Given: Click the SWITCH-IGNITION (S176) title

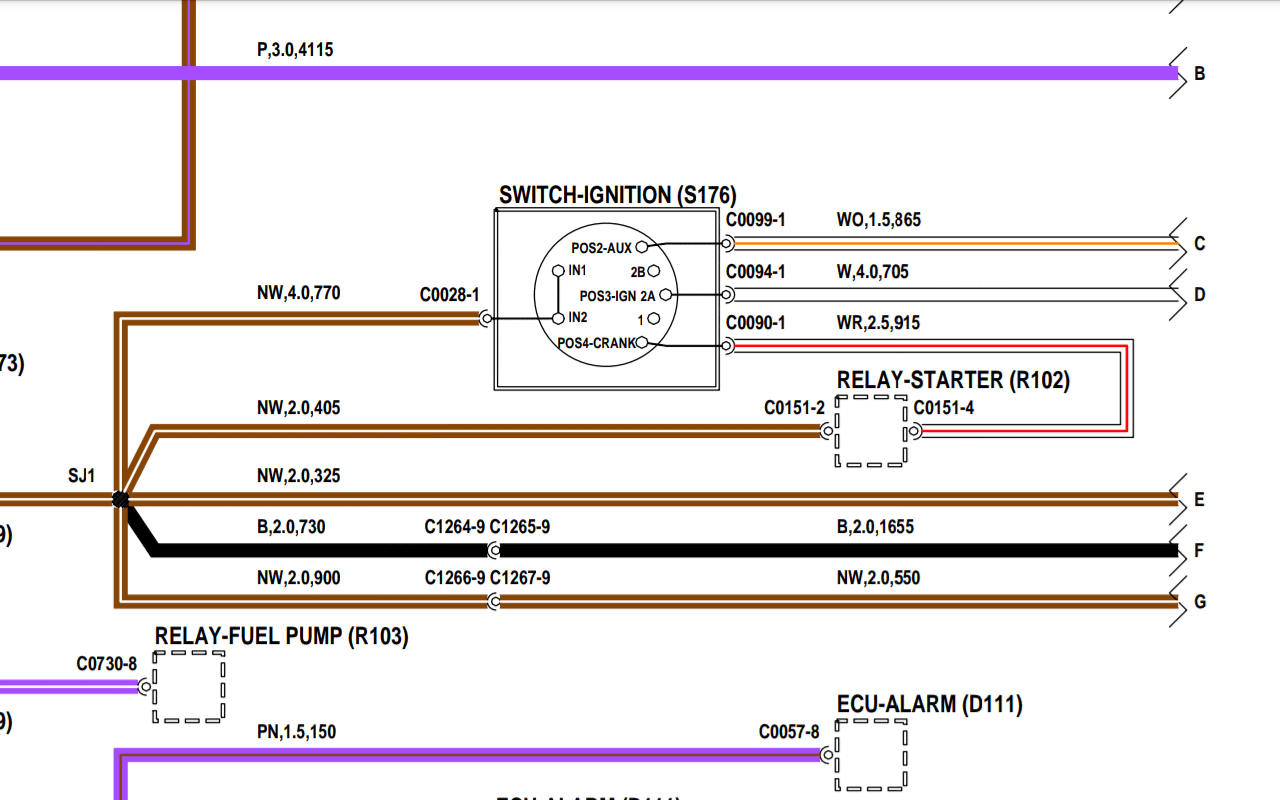Looking at the screenshot, I should point(618,195).
